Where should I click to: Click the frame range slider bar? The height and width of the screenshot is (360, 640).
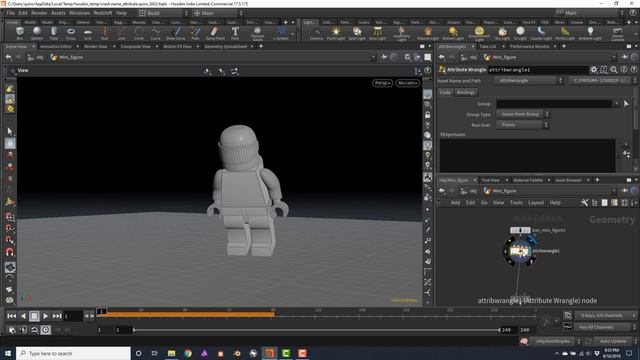click(x=316, y=330)
